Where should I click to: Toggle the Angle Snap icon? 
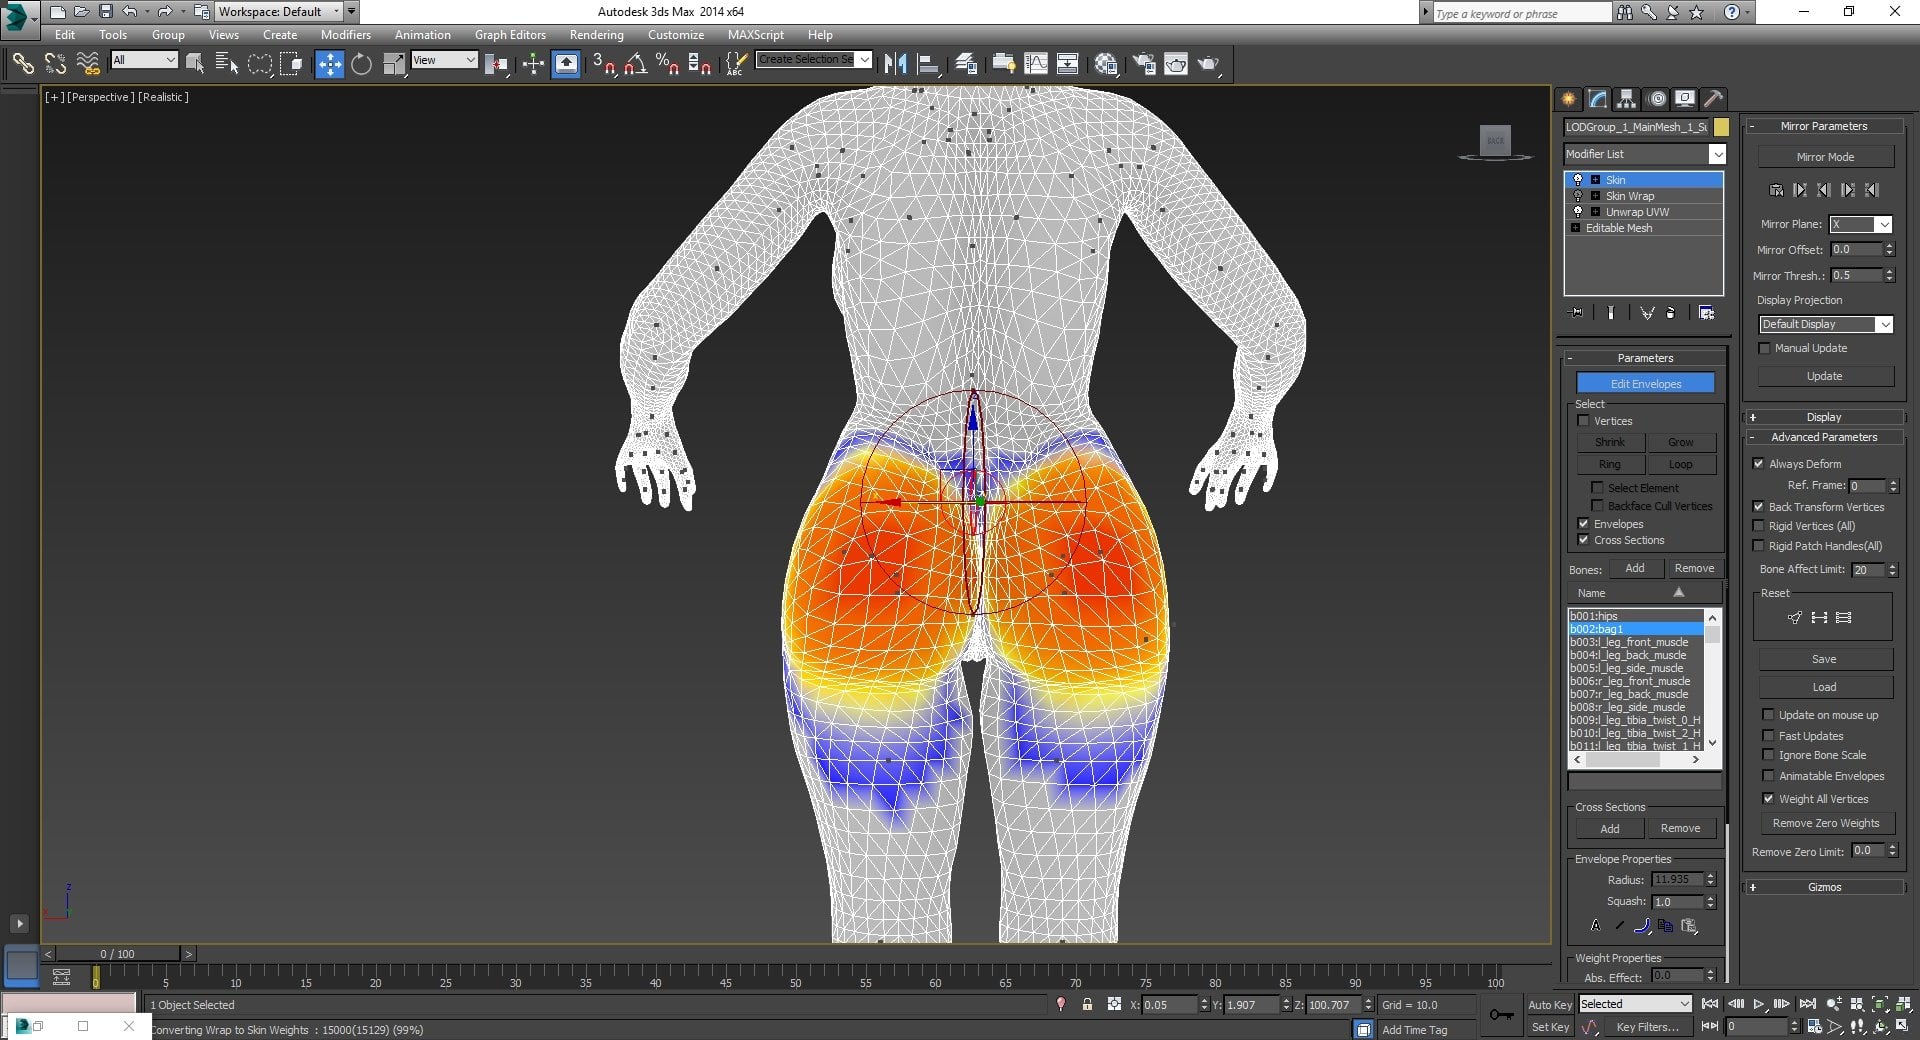click(635, 64)
